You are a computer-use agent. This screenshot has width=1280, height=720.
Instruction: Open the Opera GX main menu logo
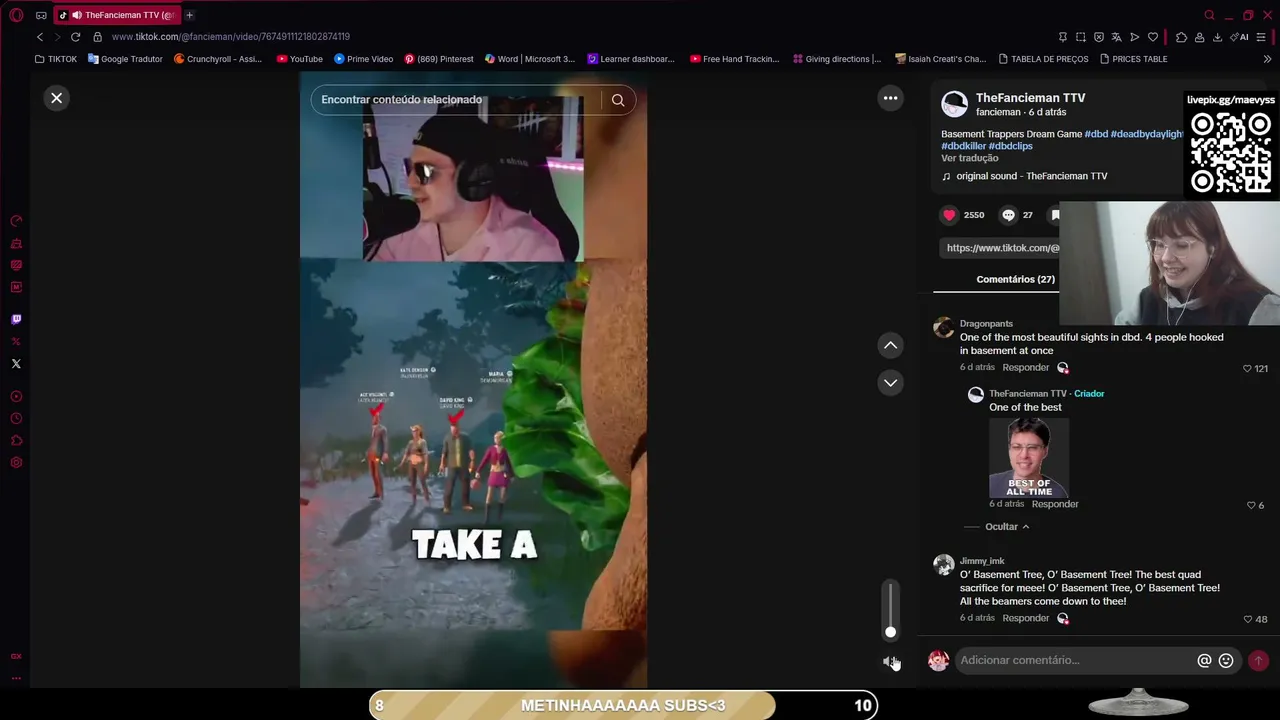coord(16,15)
